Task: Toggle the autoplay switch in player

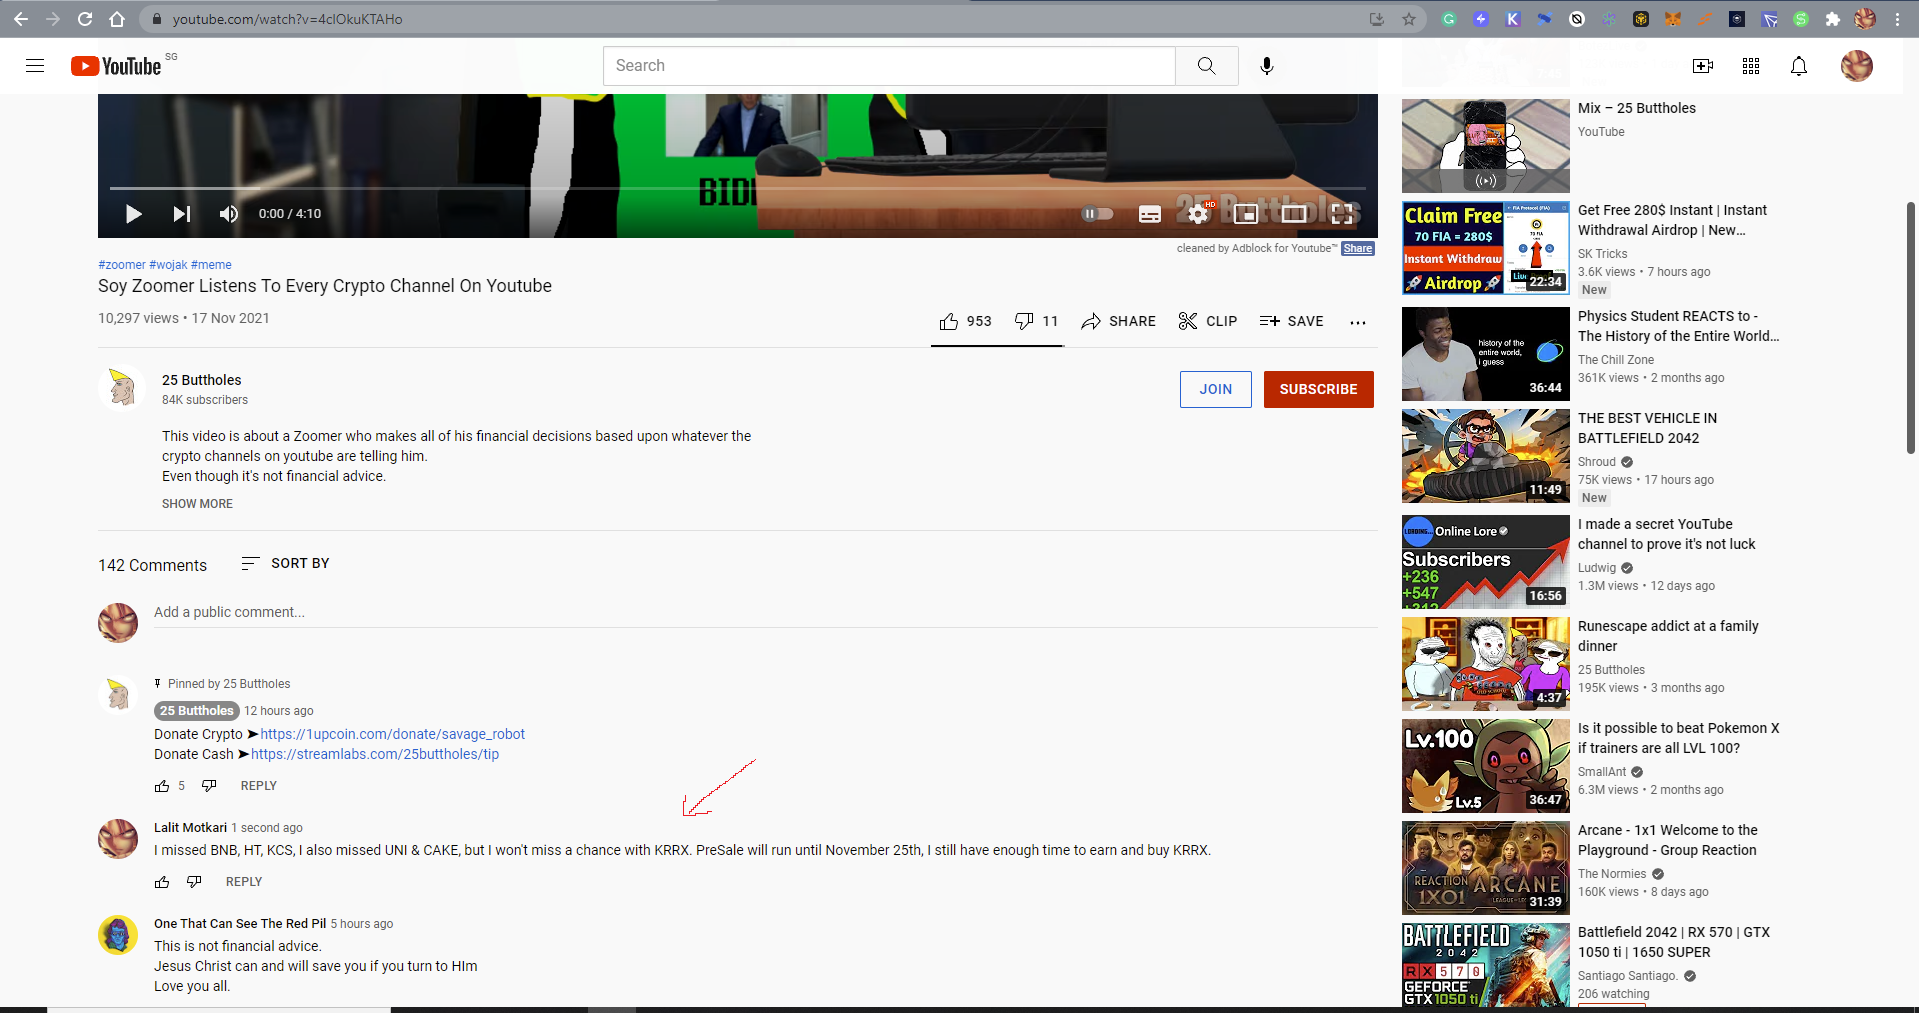Action: (1097, 214)
